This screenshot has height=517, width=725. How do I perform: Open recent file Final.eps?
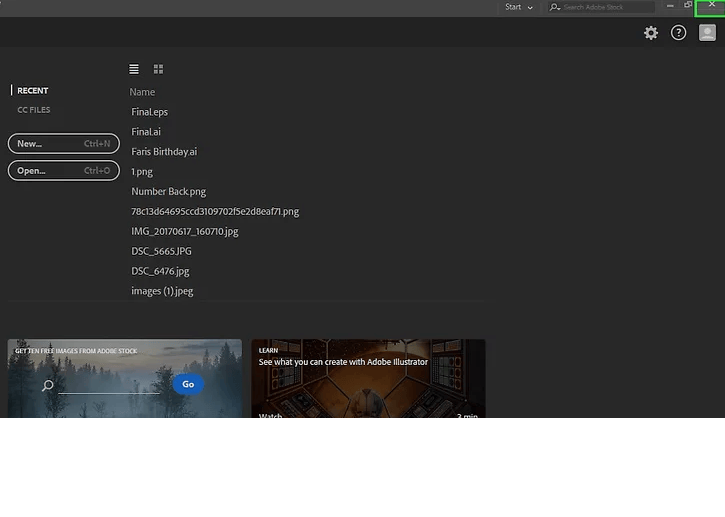point(150,112)
